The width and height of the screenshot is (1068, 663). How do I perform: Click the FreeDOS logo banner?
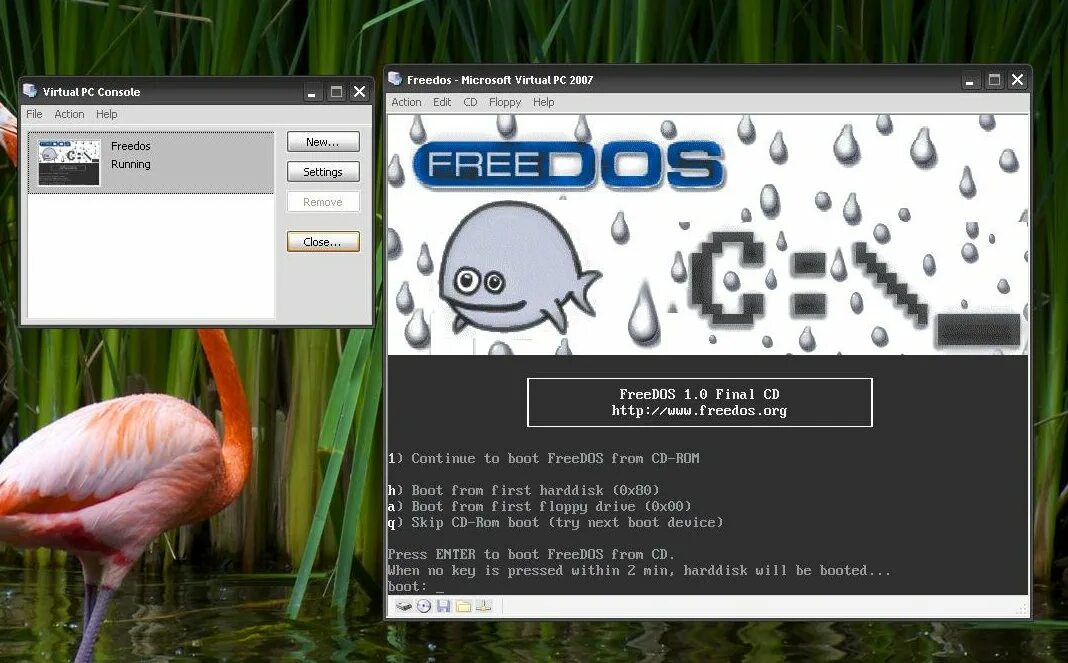(x=569, y=164)
